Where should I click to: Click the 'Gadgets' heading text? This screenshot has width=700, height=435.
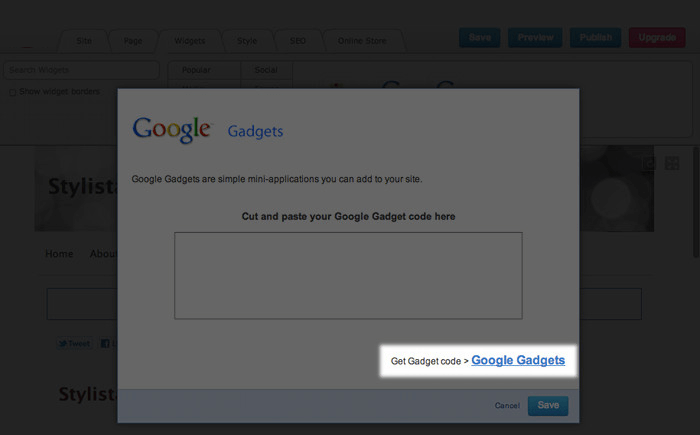click(255, 131)
